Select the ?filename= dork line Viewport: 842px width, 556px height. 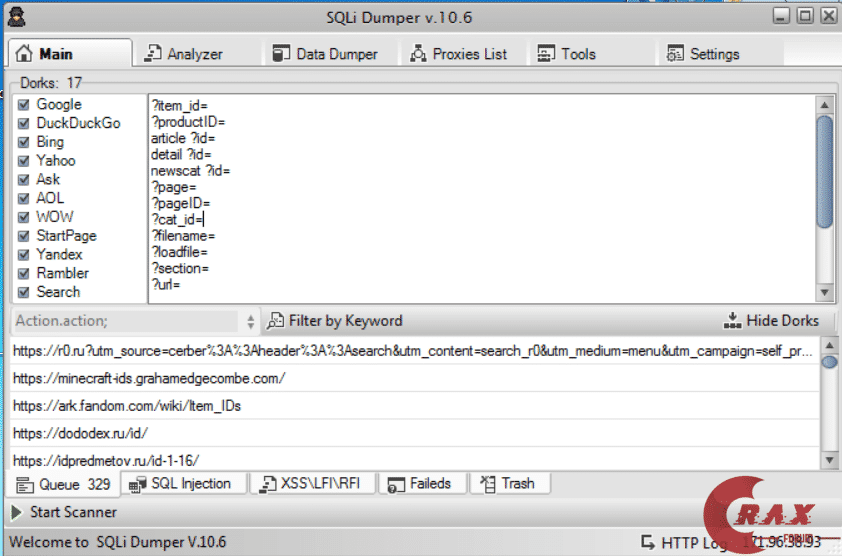pos(183,236)
